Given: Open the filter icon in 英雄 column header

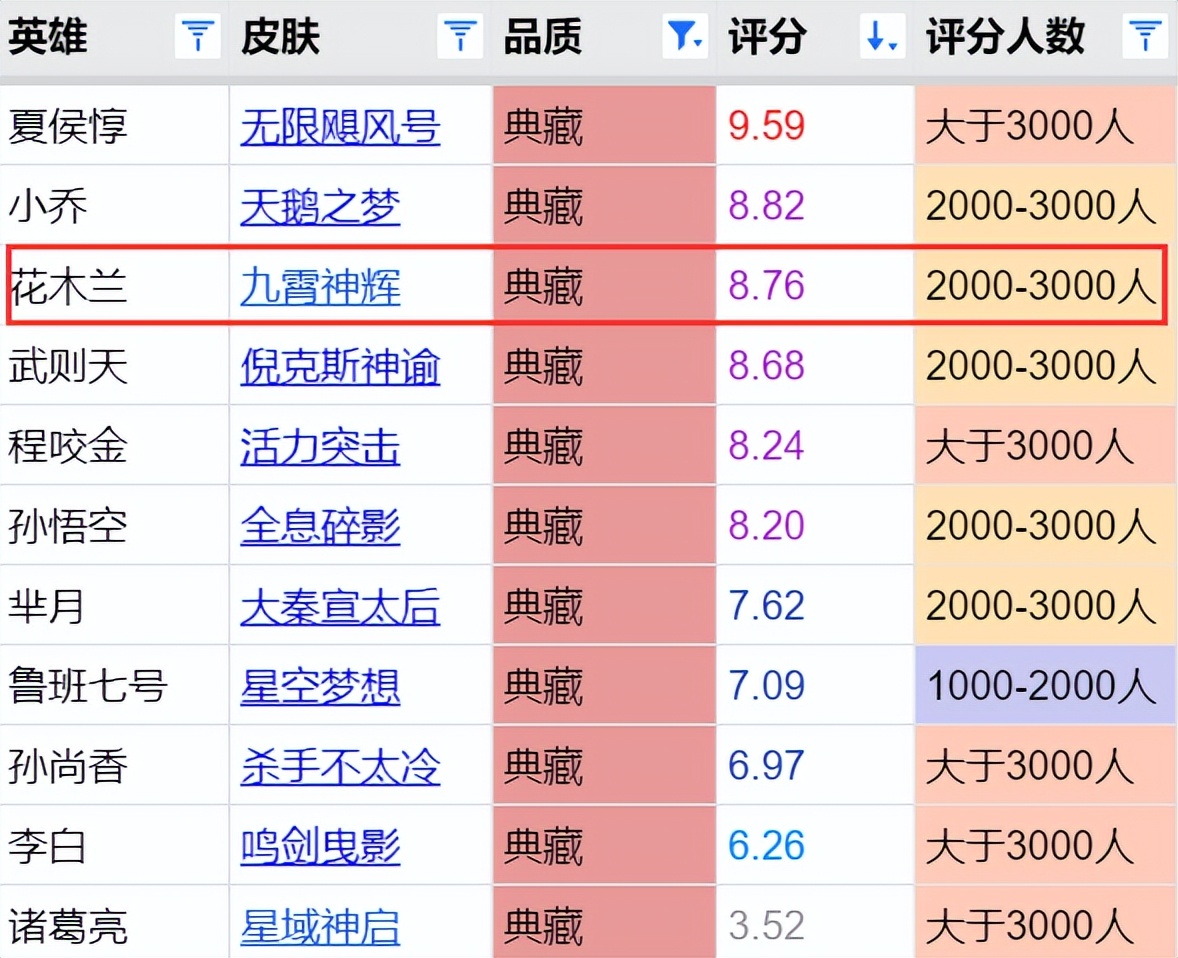Looking at the screenshot, I should [x=198, y=36].
